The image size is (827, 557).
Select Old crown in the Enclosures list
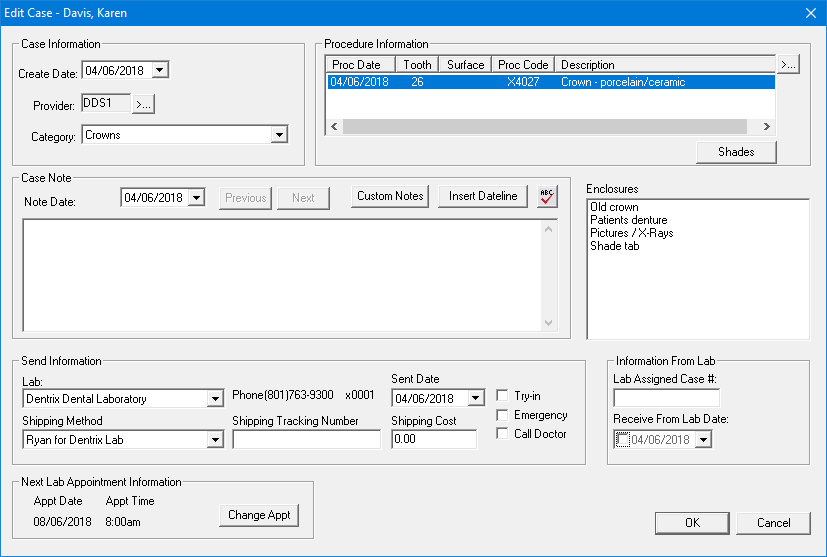tap(614, 207)
